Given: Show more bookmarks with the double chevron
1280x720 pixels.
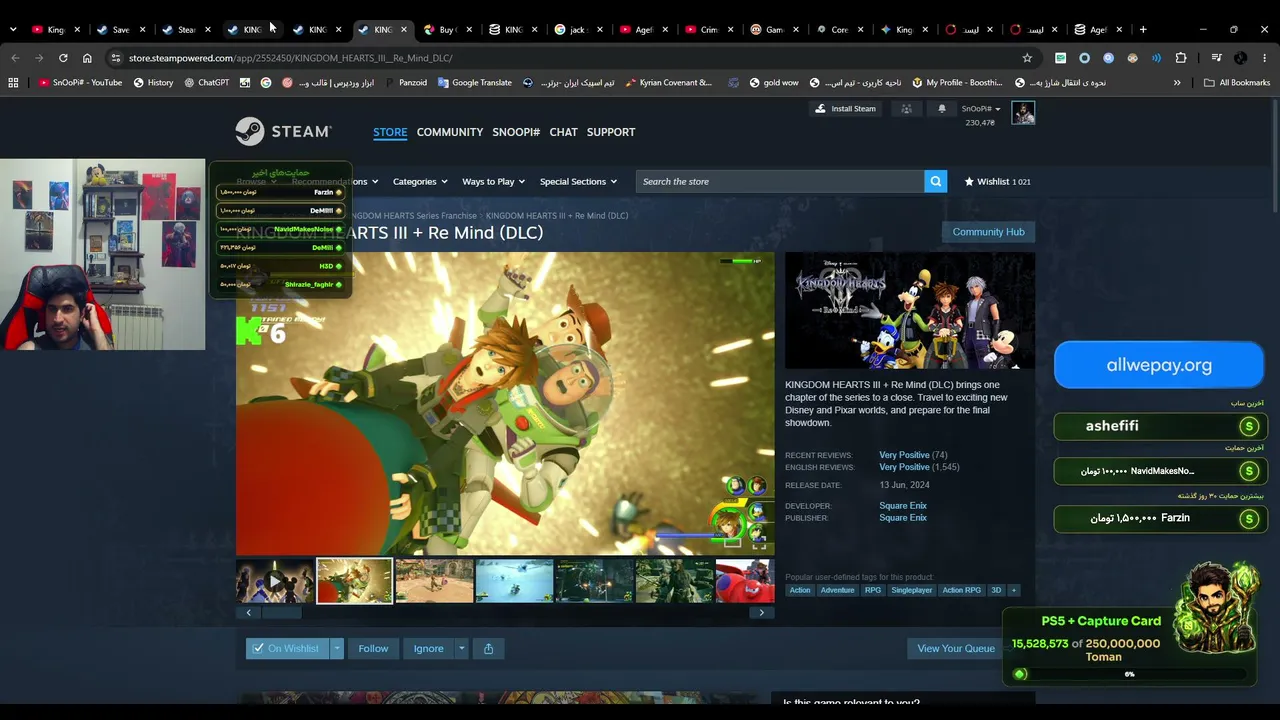Looking at the screenshot, I should coord(1177,83).
